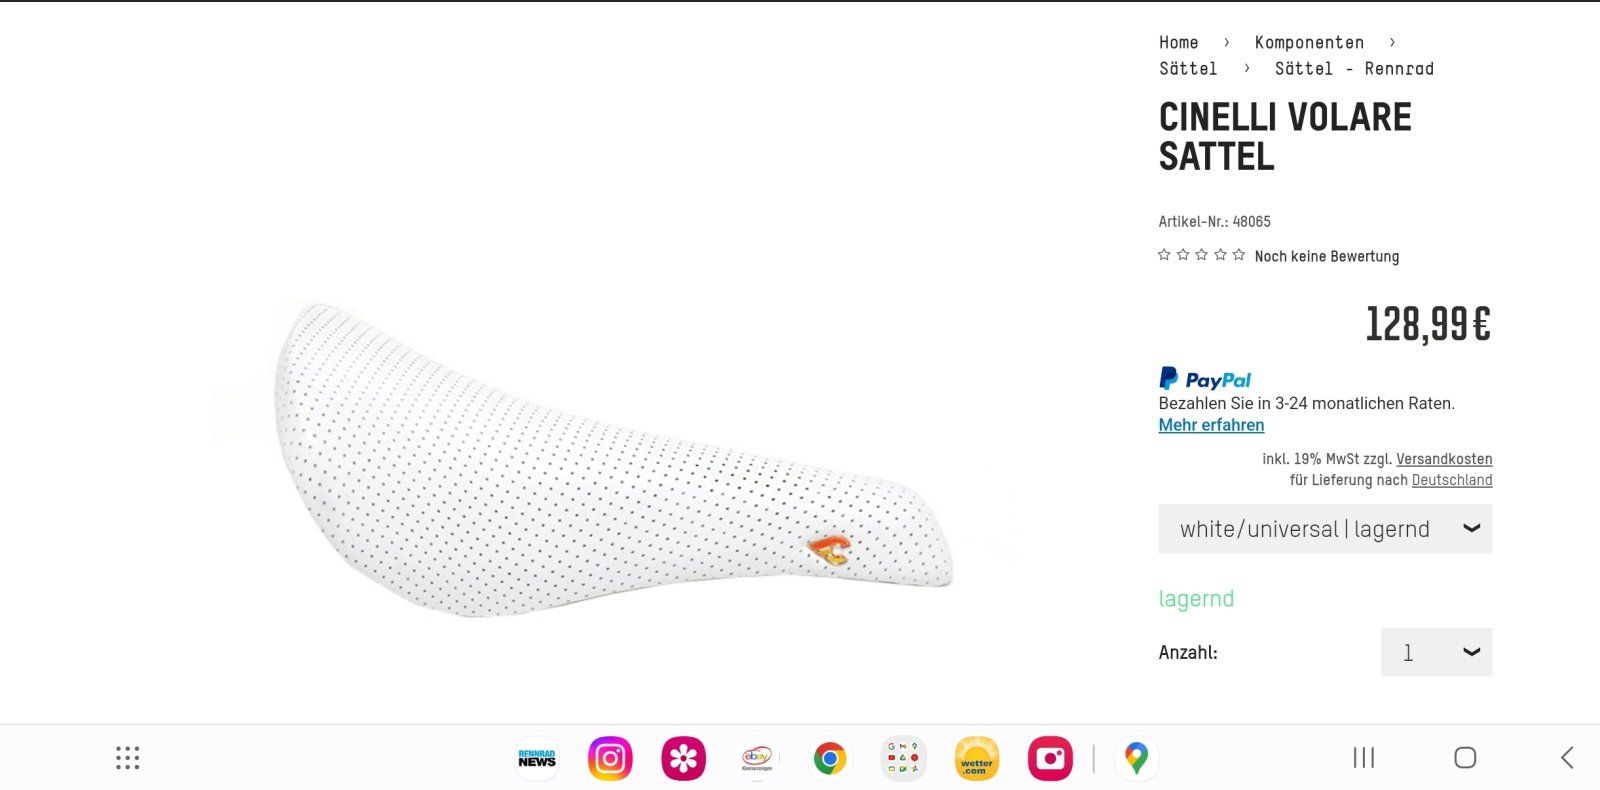This screenshot has width=1600, height=790.
Task: Open the Rennrad News app
Action: (537, 759)
